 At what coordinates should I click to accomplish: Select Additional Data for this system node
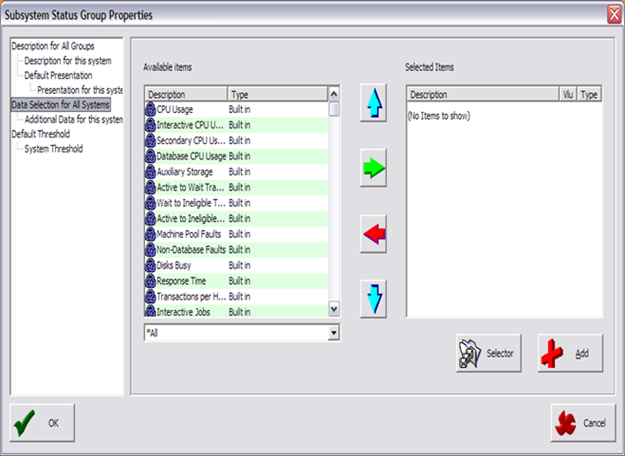point(73,119)
